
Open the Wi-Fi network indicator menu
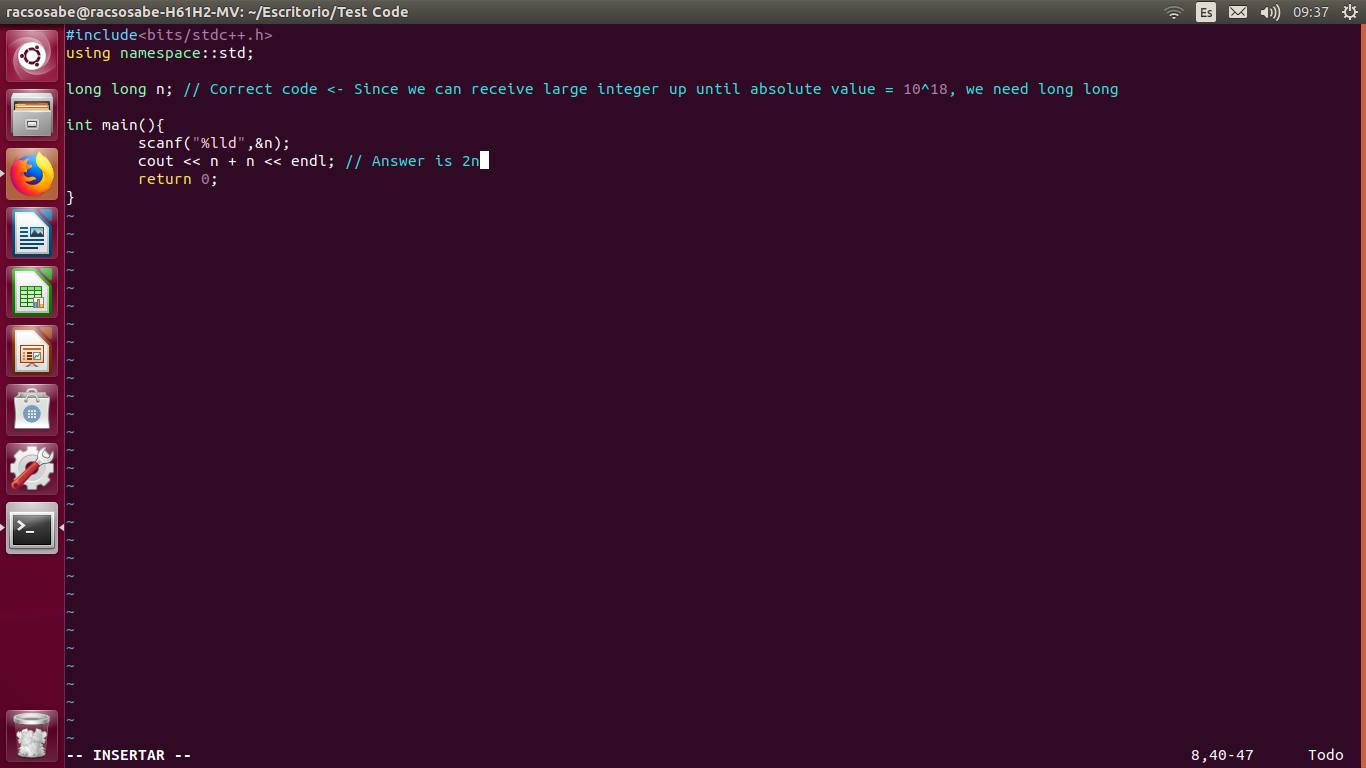coord(1174,12)
